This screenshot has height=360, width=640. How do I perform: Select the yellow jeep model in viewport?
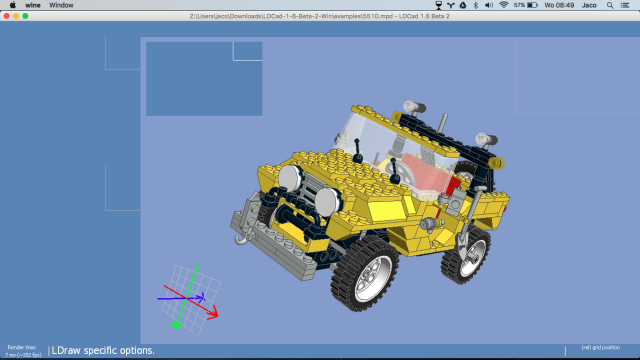(369, 204)
